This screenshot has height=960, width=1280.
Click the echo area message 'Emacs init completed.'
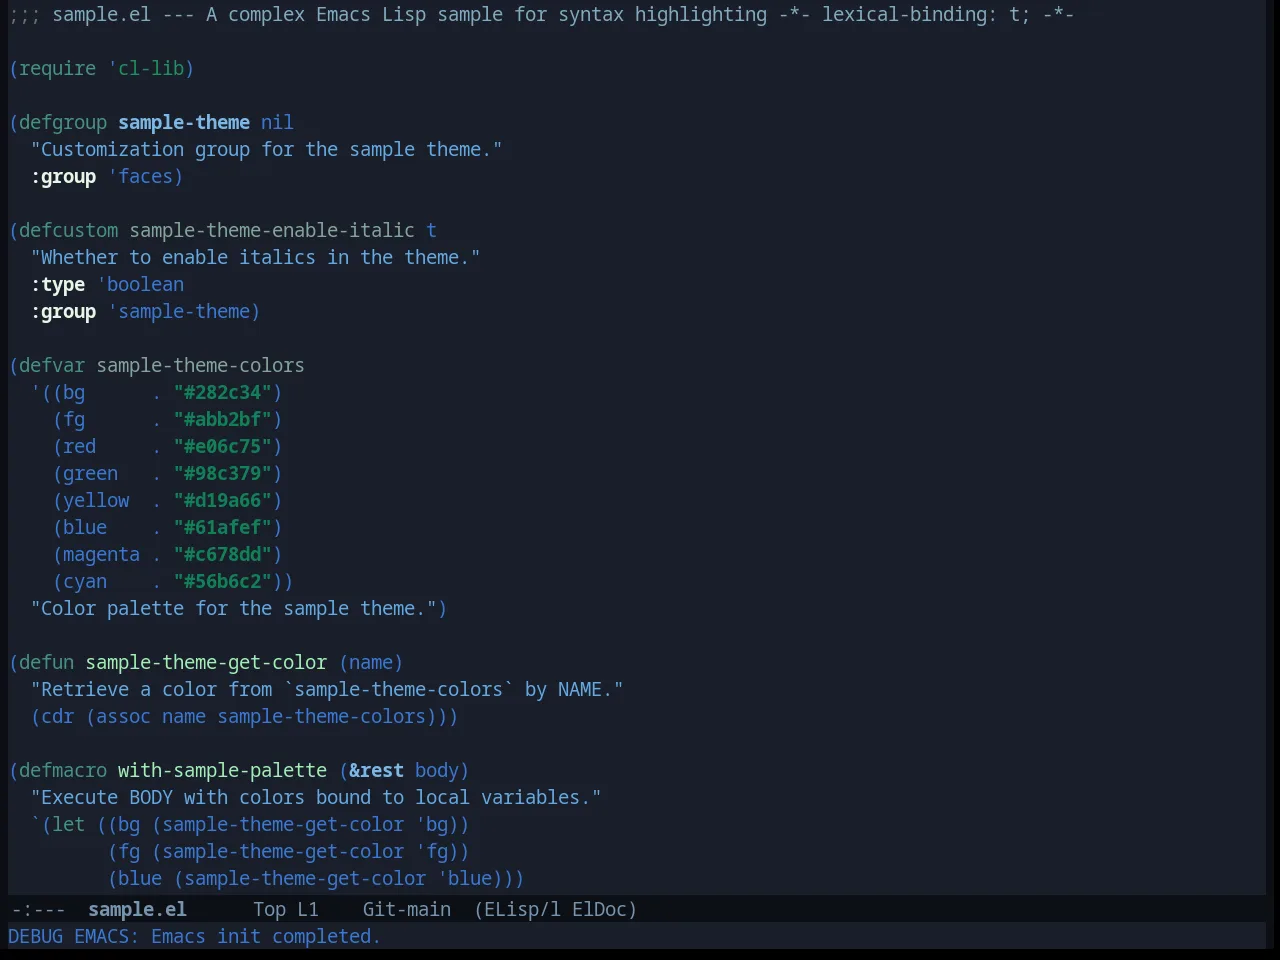[266, 936]
